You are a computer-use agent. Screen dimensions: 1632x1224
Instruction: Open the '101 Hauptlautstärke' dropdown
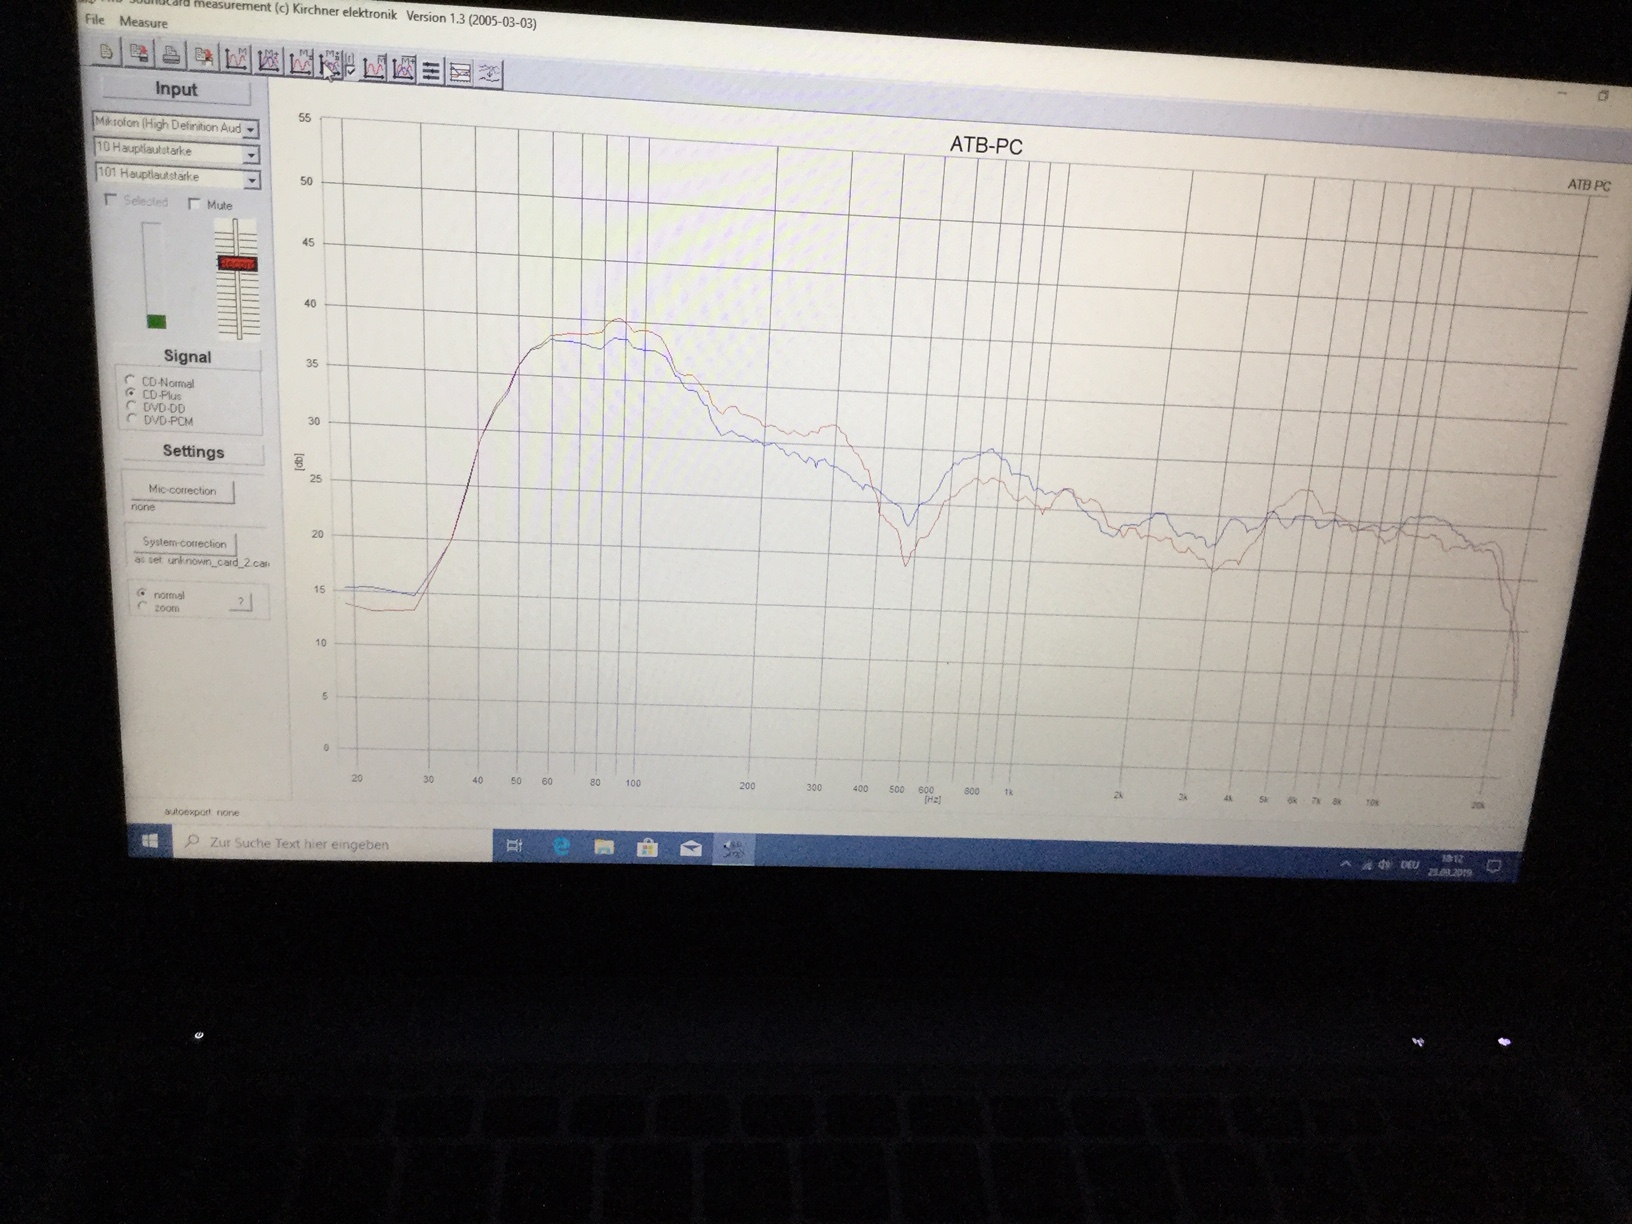tap(252, 180)
